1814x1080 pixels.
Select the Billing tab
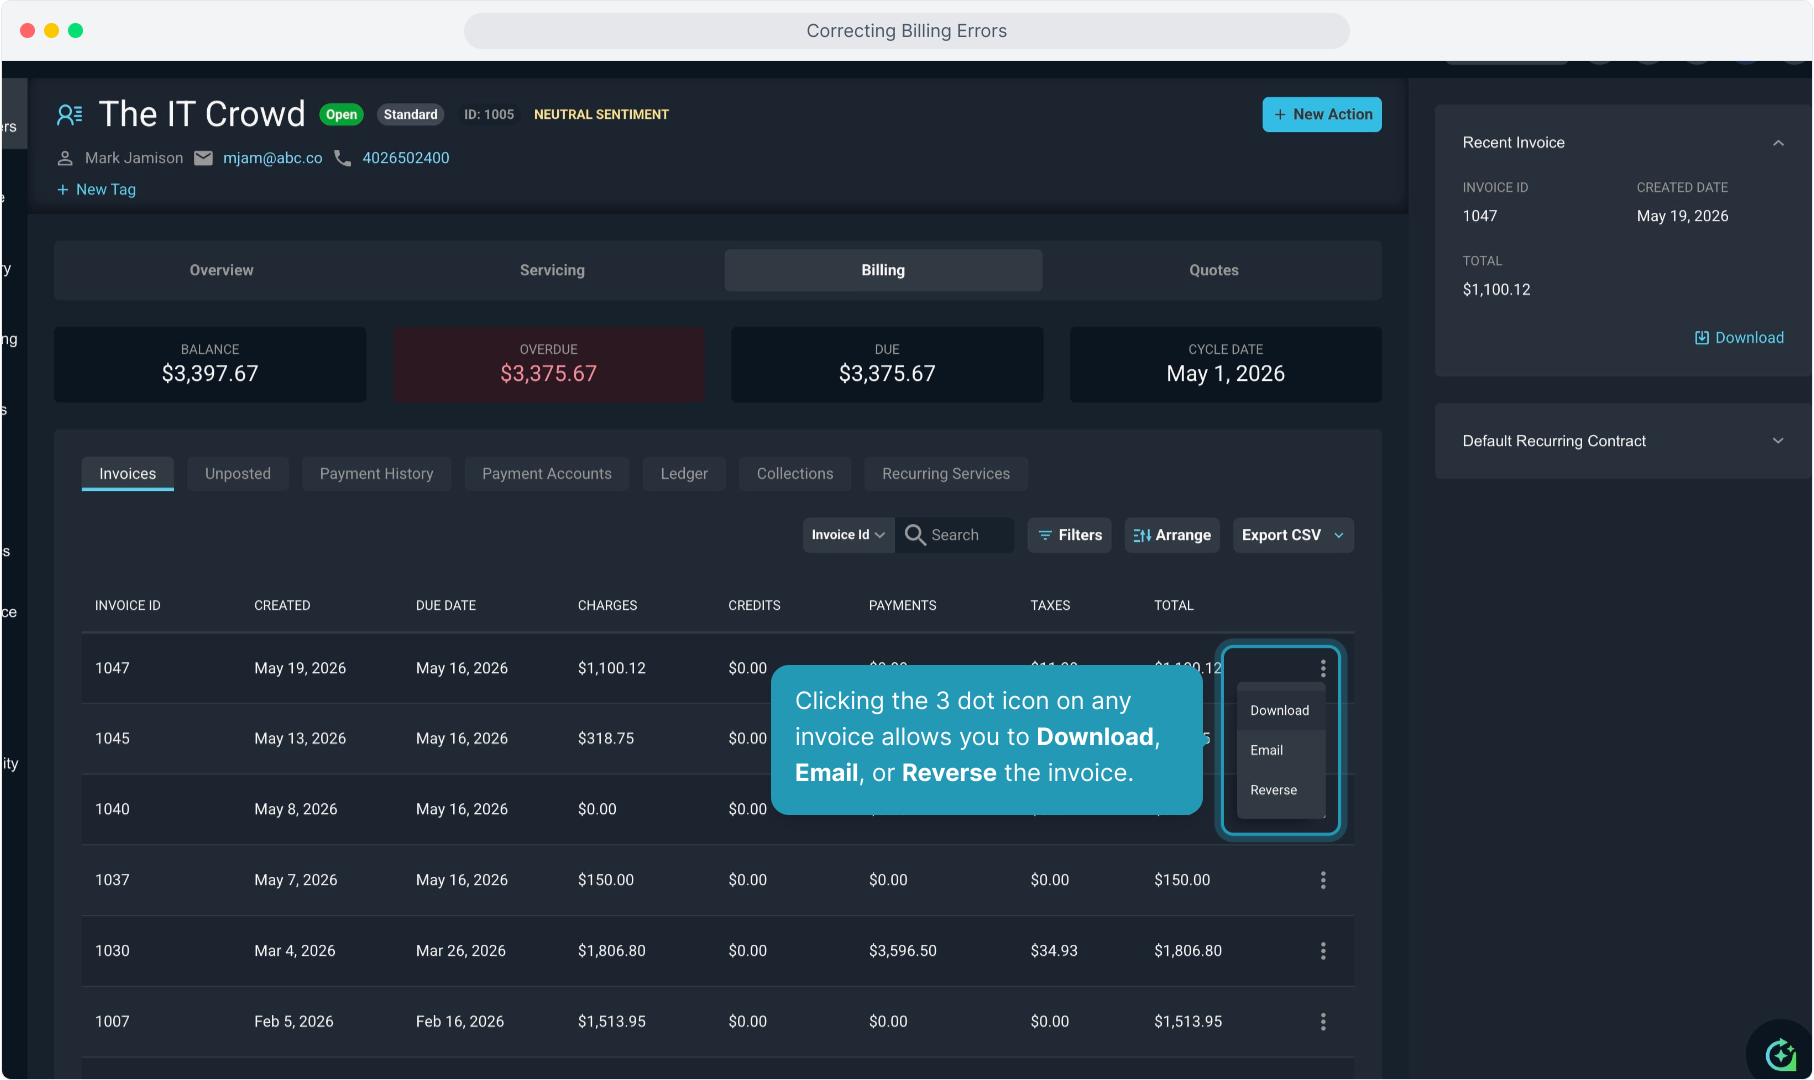coord(883,270)
